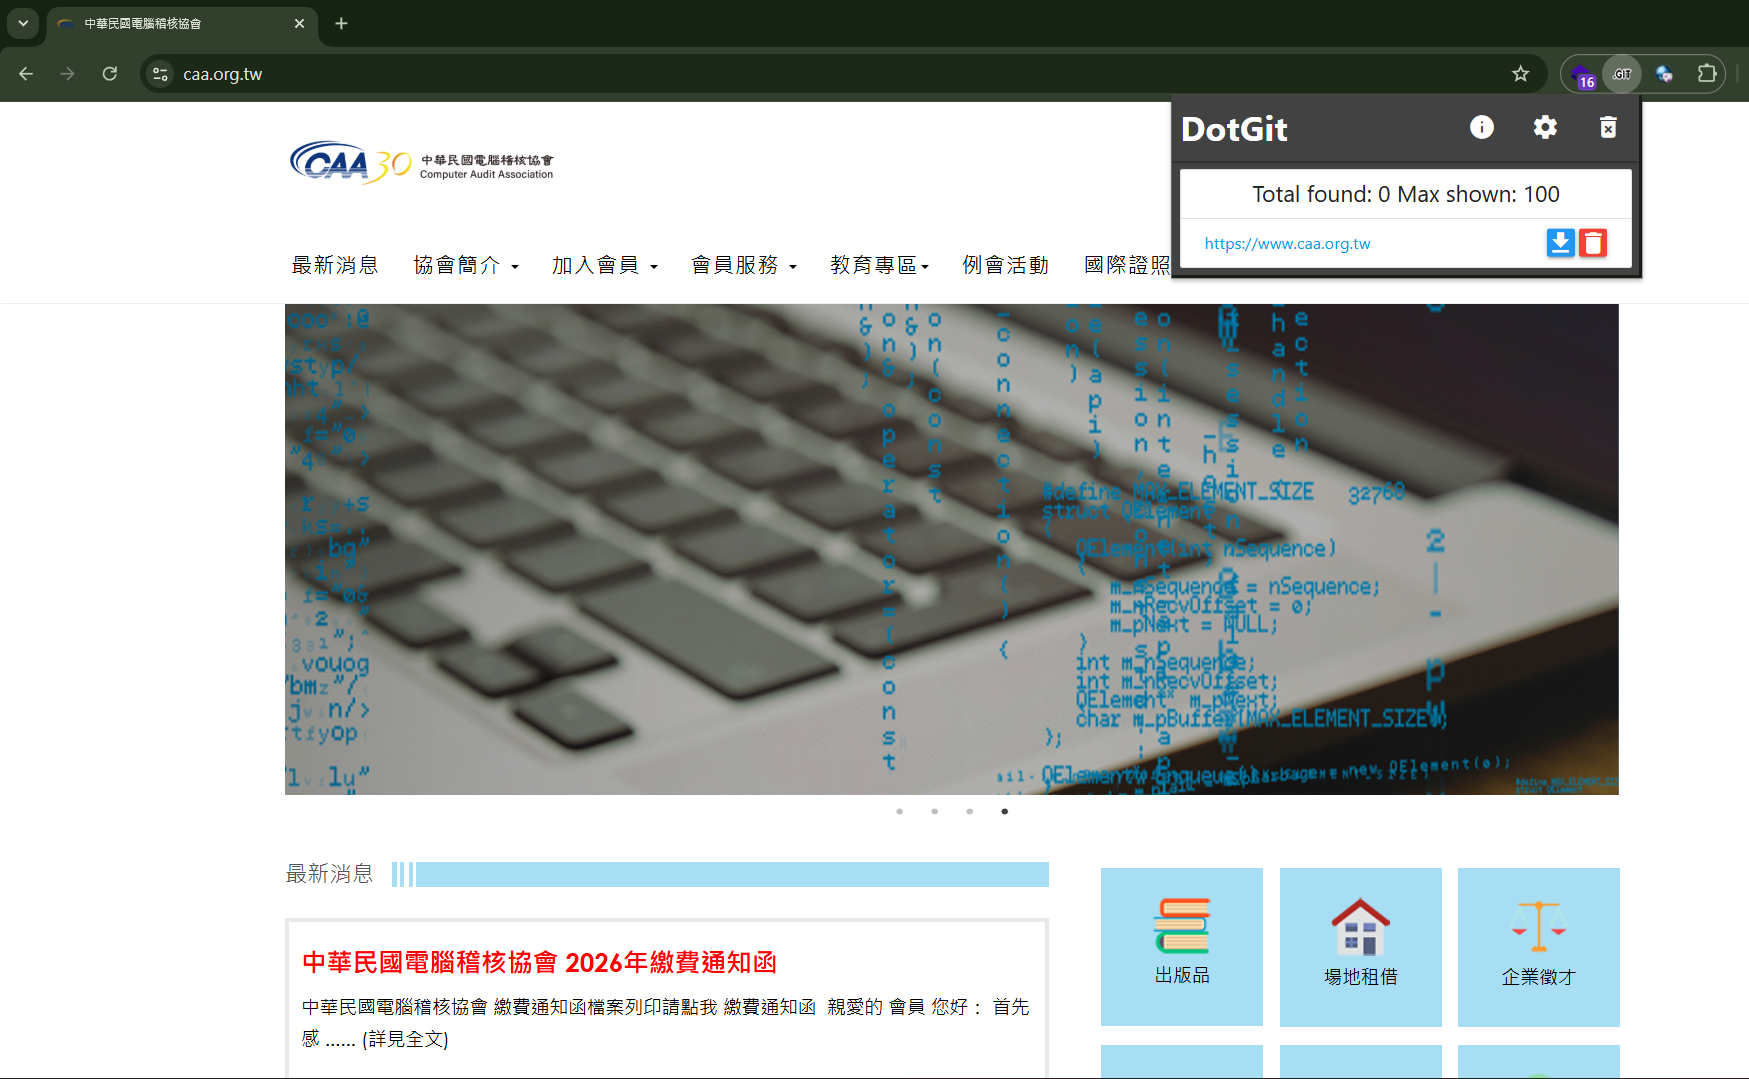The height and width of the screenshot is (1079, 1749).
Task: Open the 出版品 tile
Action: tap(1182, 947)
